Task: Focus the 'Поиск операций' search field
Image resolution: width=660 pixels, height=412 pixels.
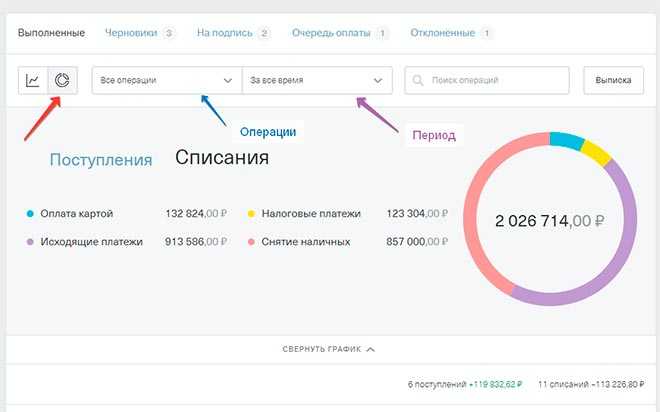Action: [487, 80]
